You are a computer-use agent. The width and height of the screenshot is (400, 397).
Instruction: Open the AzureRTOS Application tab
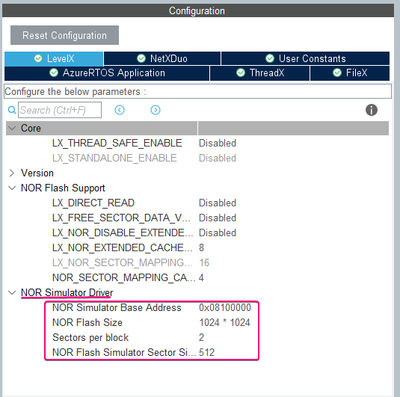tap(107, 73)
